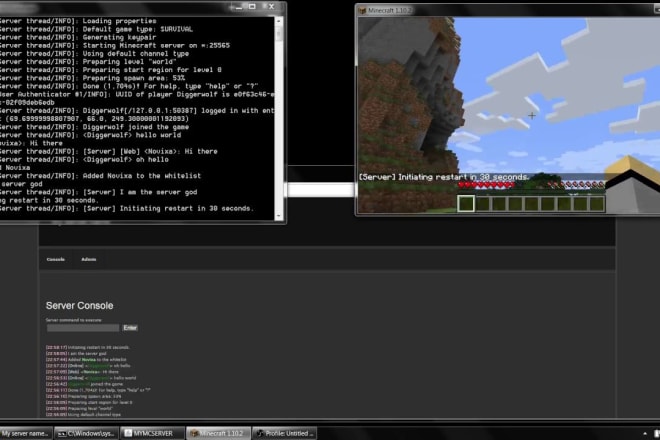Click Minecraft health hearts bar
660x440 pixels.
pyautogui.click(x=486, y=184)
